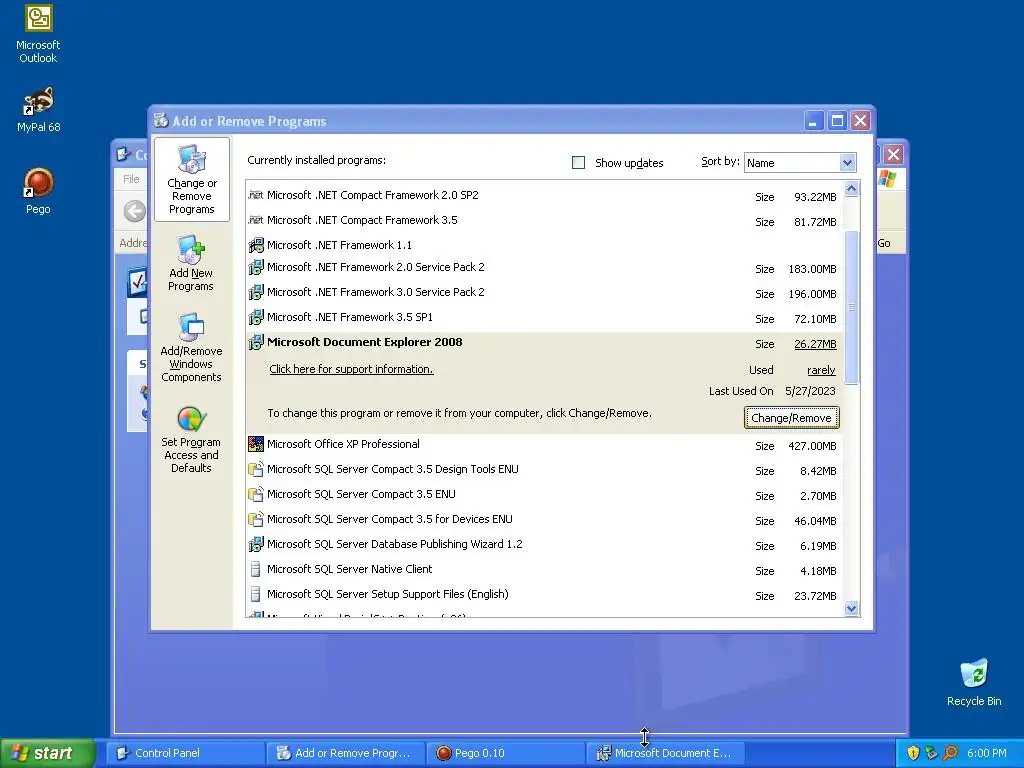This screenshot has height=768, width=1024.
Task: Open the Microsoft Outlook desktop icon
Action: tap(38, 34)
